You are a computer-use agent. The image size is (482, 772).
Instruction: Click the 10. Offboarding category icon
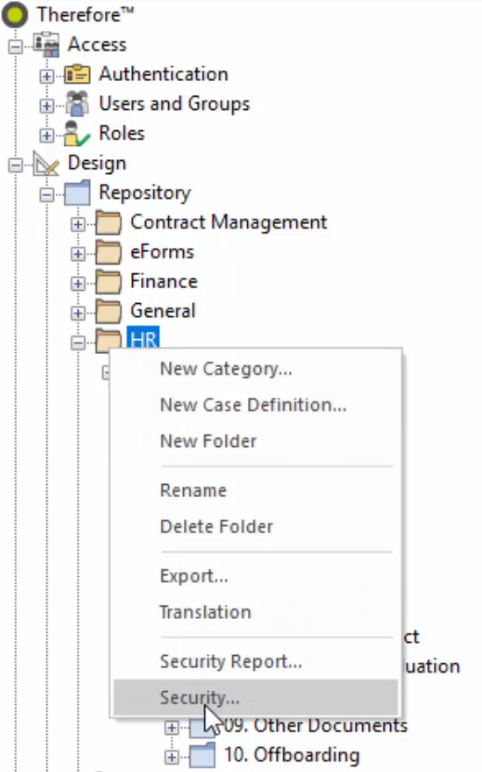202,755
